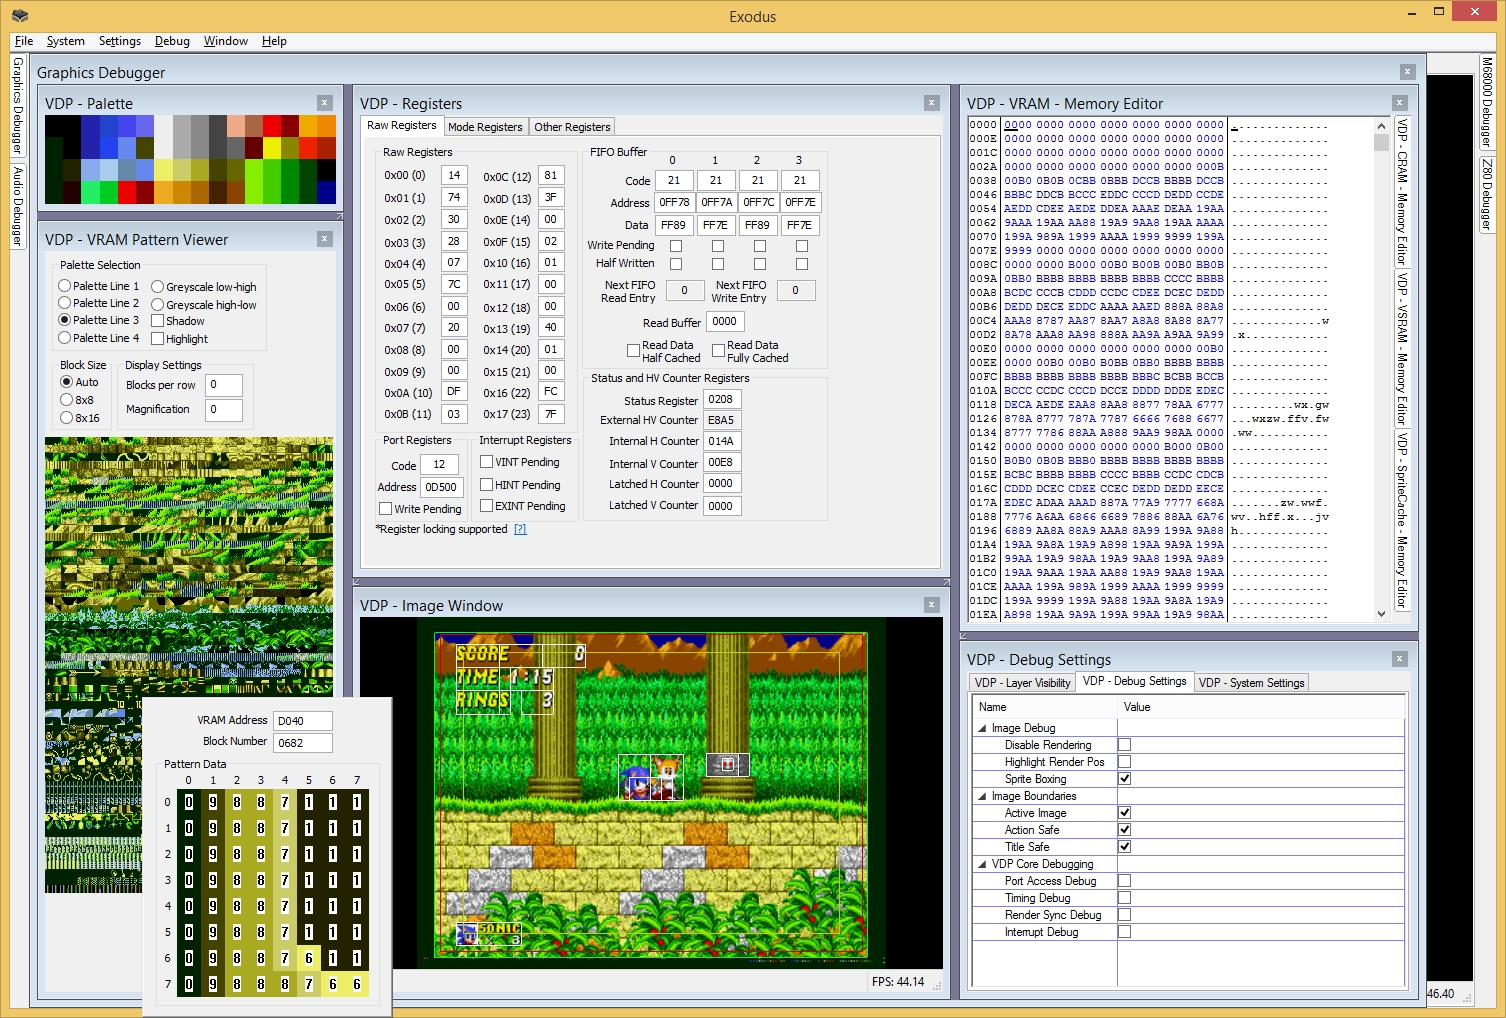Select the Palette Line 1 radio button
This screenshot has height=1018, width=1506.
tap(65, 286)
